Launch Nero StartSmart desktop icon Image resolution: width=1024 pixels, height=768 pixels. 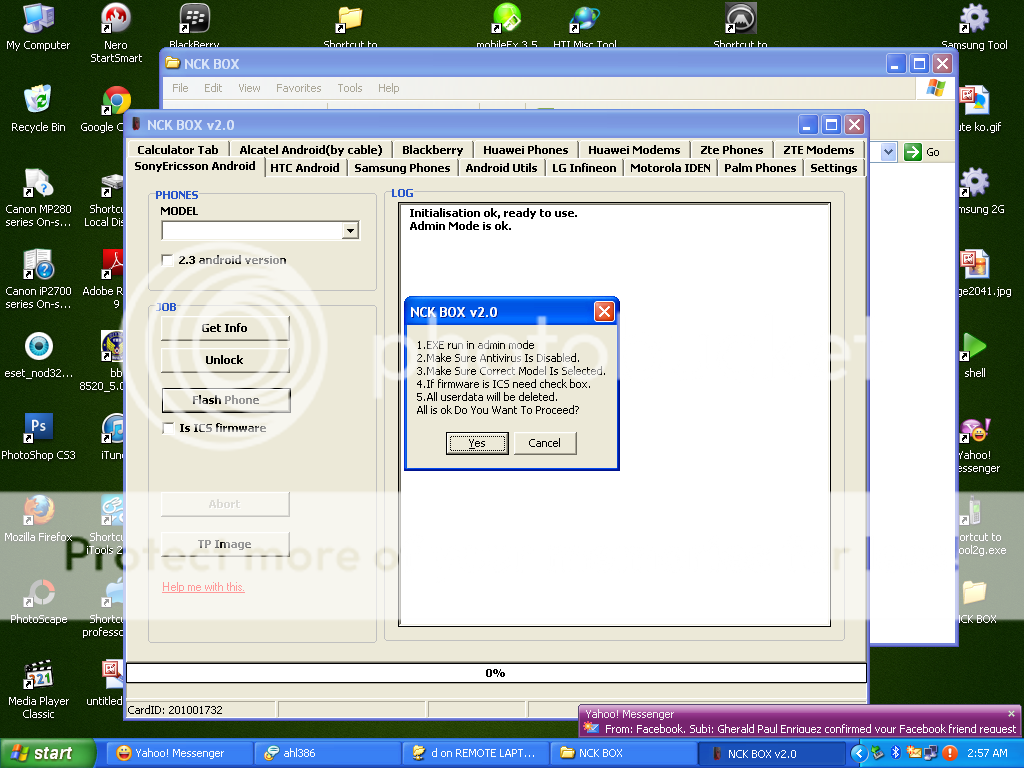(x=116, y=20)
